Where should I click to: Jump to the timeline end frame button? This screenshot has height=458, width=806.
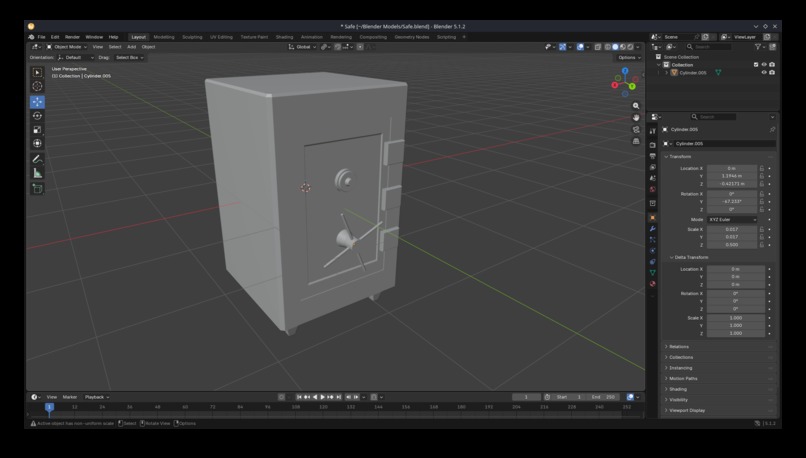coord(339,397)
